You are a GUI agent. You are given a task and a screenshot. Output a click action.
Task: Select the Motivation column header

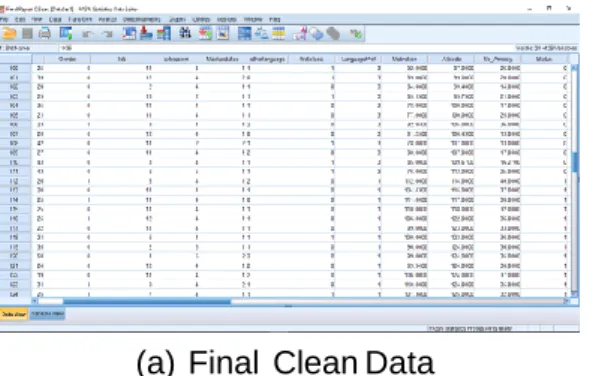click(404, 59)
